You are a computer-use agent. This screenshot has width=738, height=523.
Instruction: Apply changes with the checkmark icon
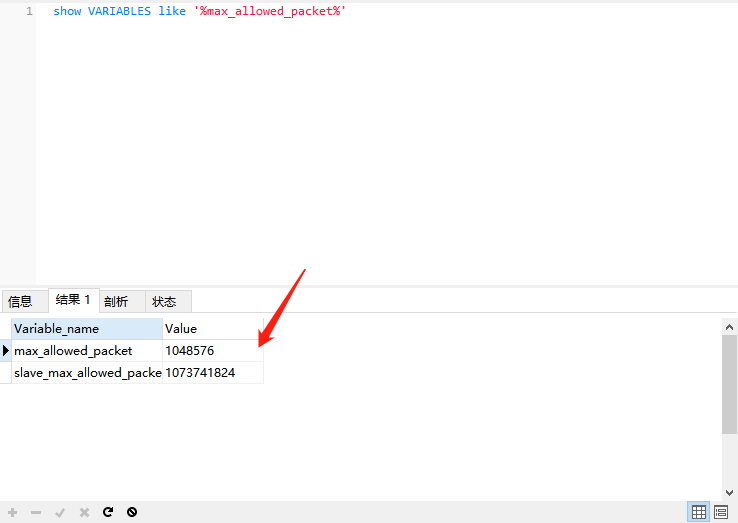60,512
